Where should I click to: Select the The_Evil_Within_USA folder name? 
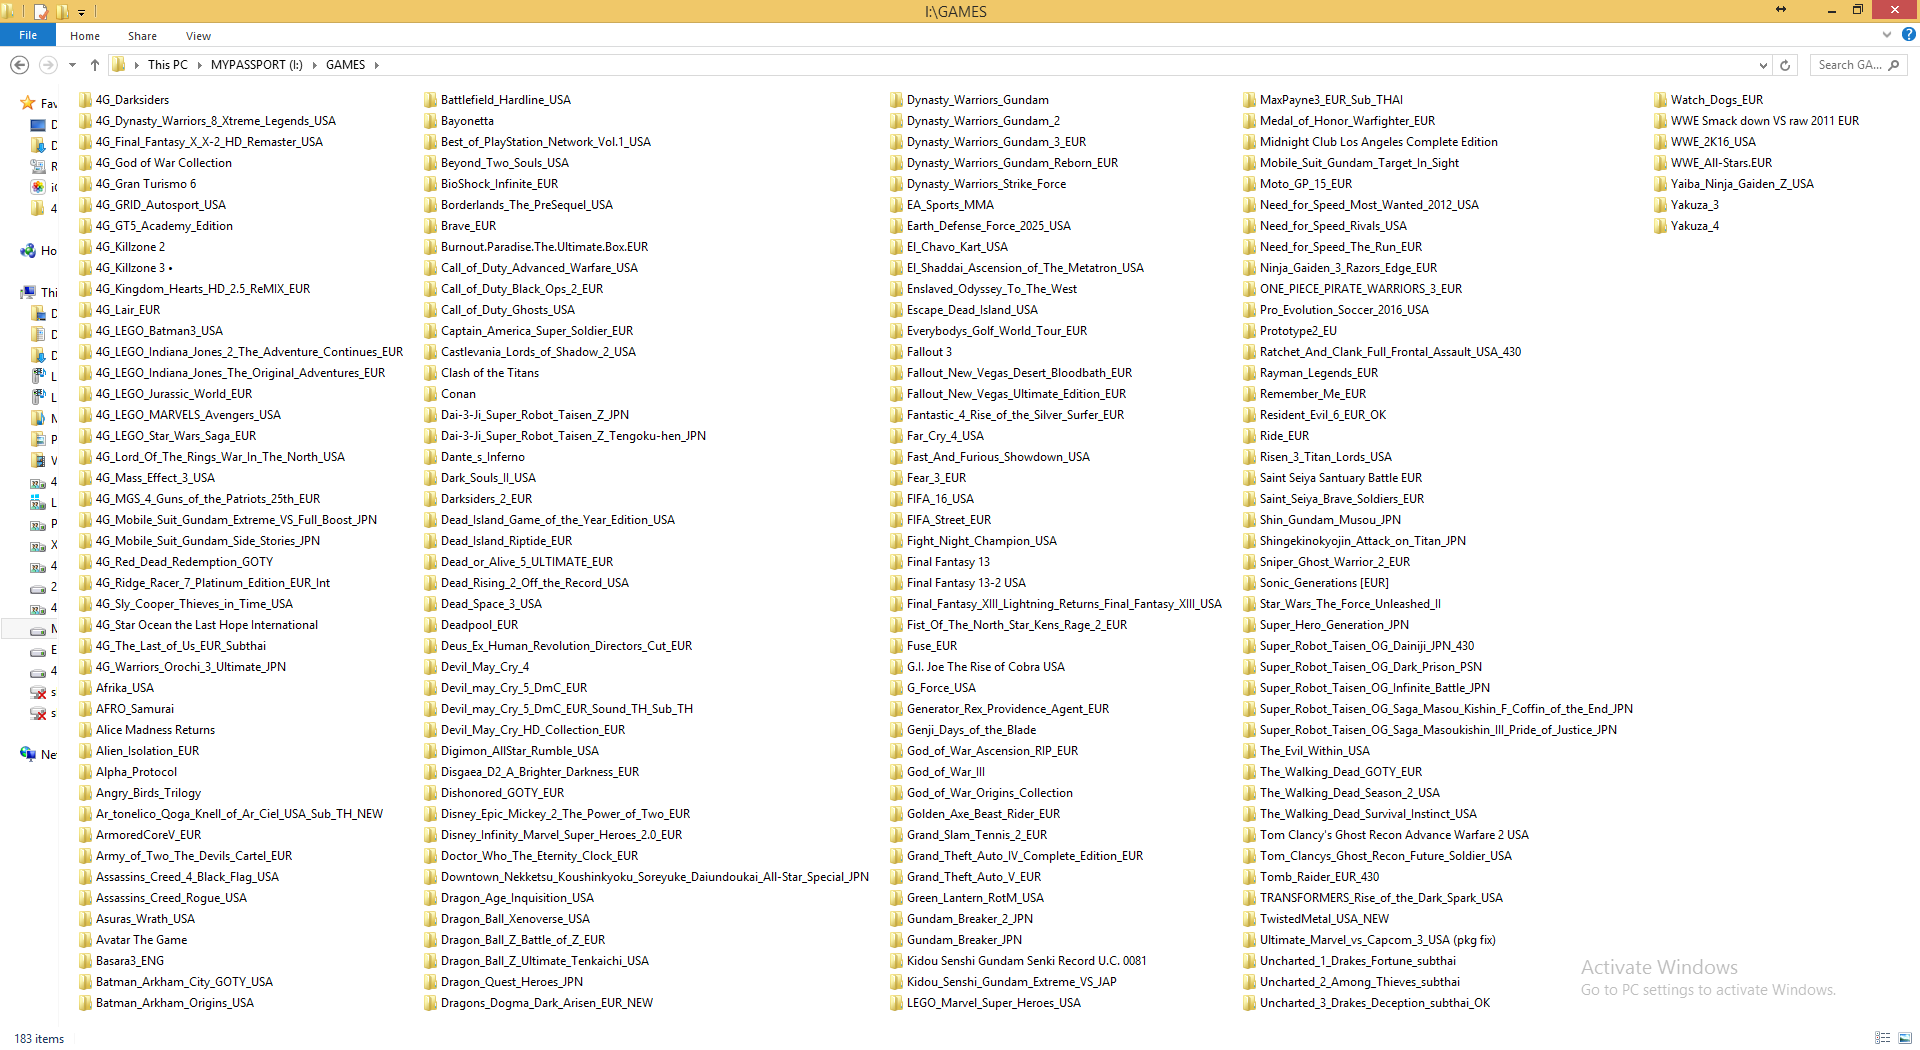[1316, 751]
